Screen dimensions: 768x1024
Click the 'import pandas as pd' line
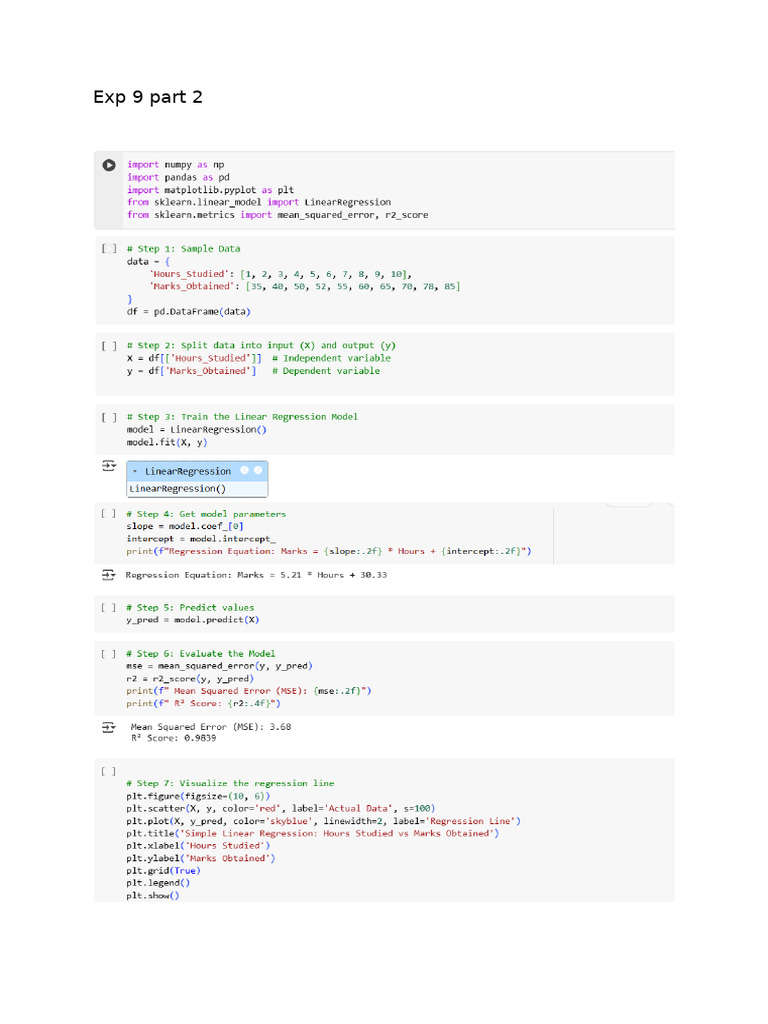[x=178, y=177]
